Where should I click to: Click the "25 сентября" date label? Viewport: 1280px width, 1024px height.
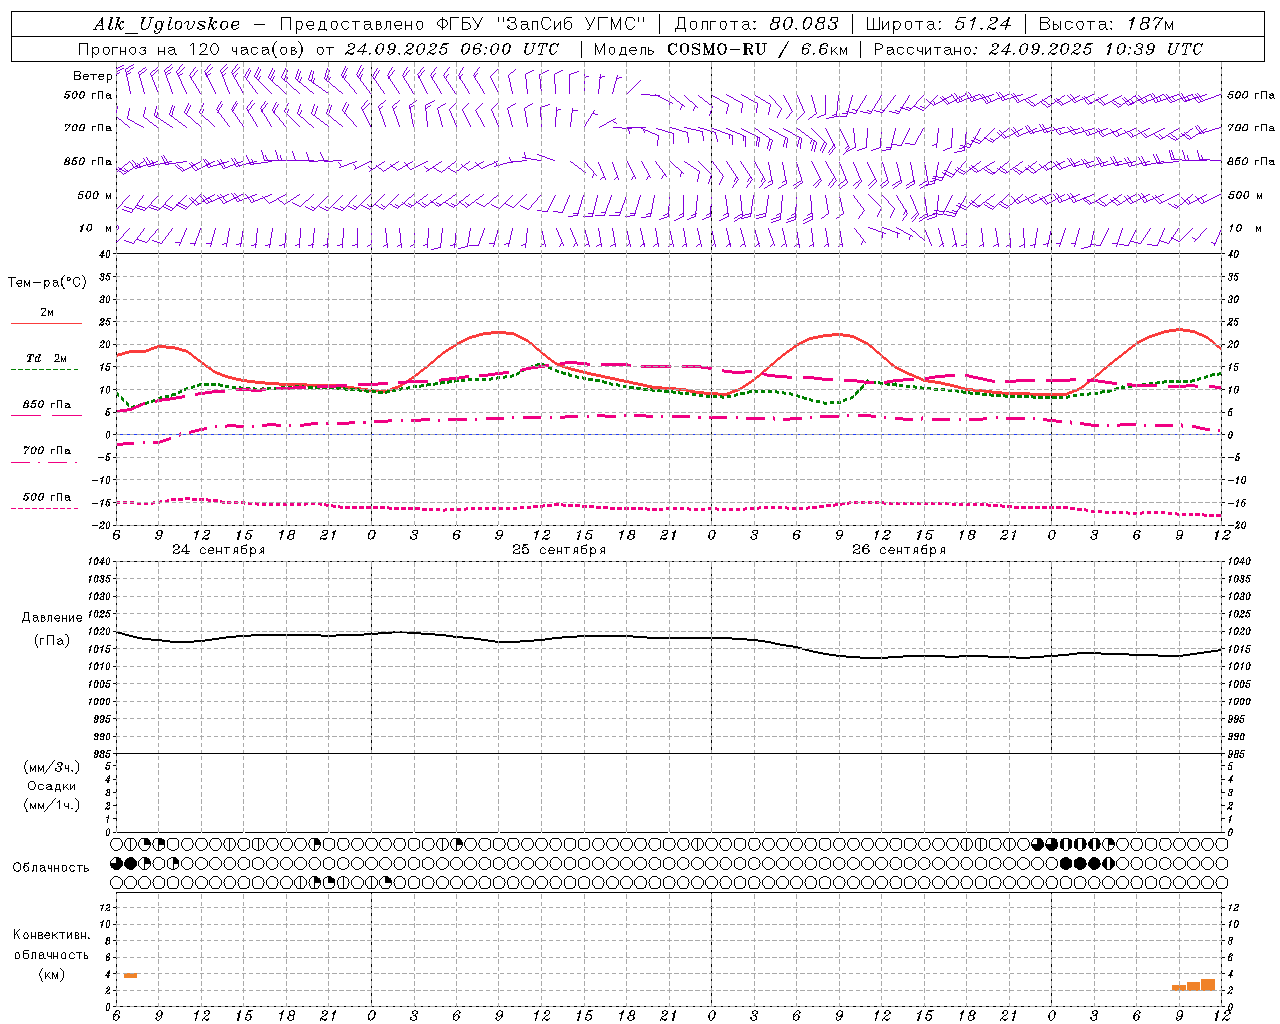[559, 550]
